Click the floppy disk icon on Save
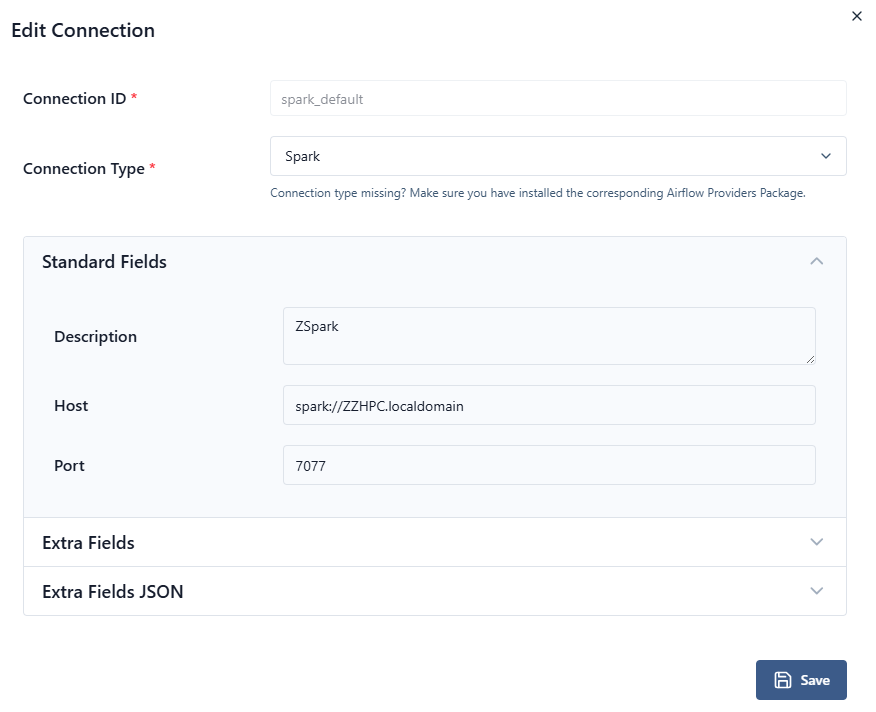 783,680
